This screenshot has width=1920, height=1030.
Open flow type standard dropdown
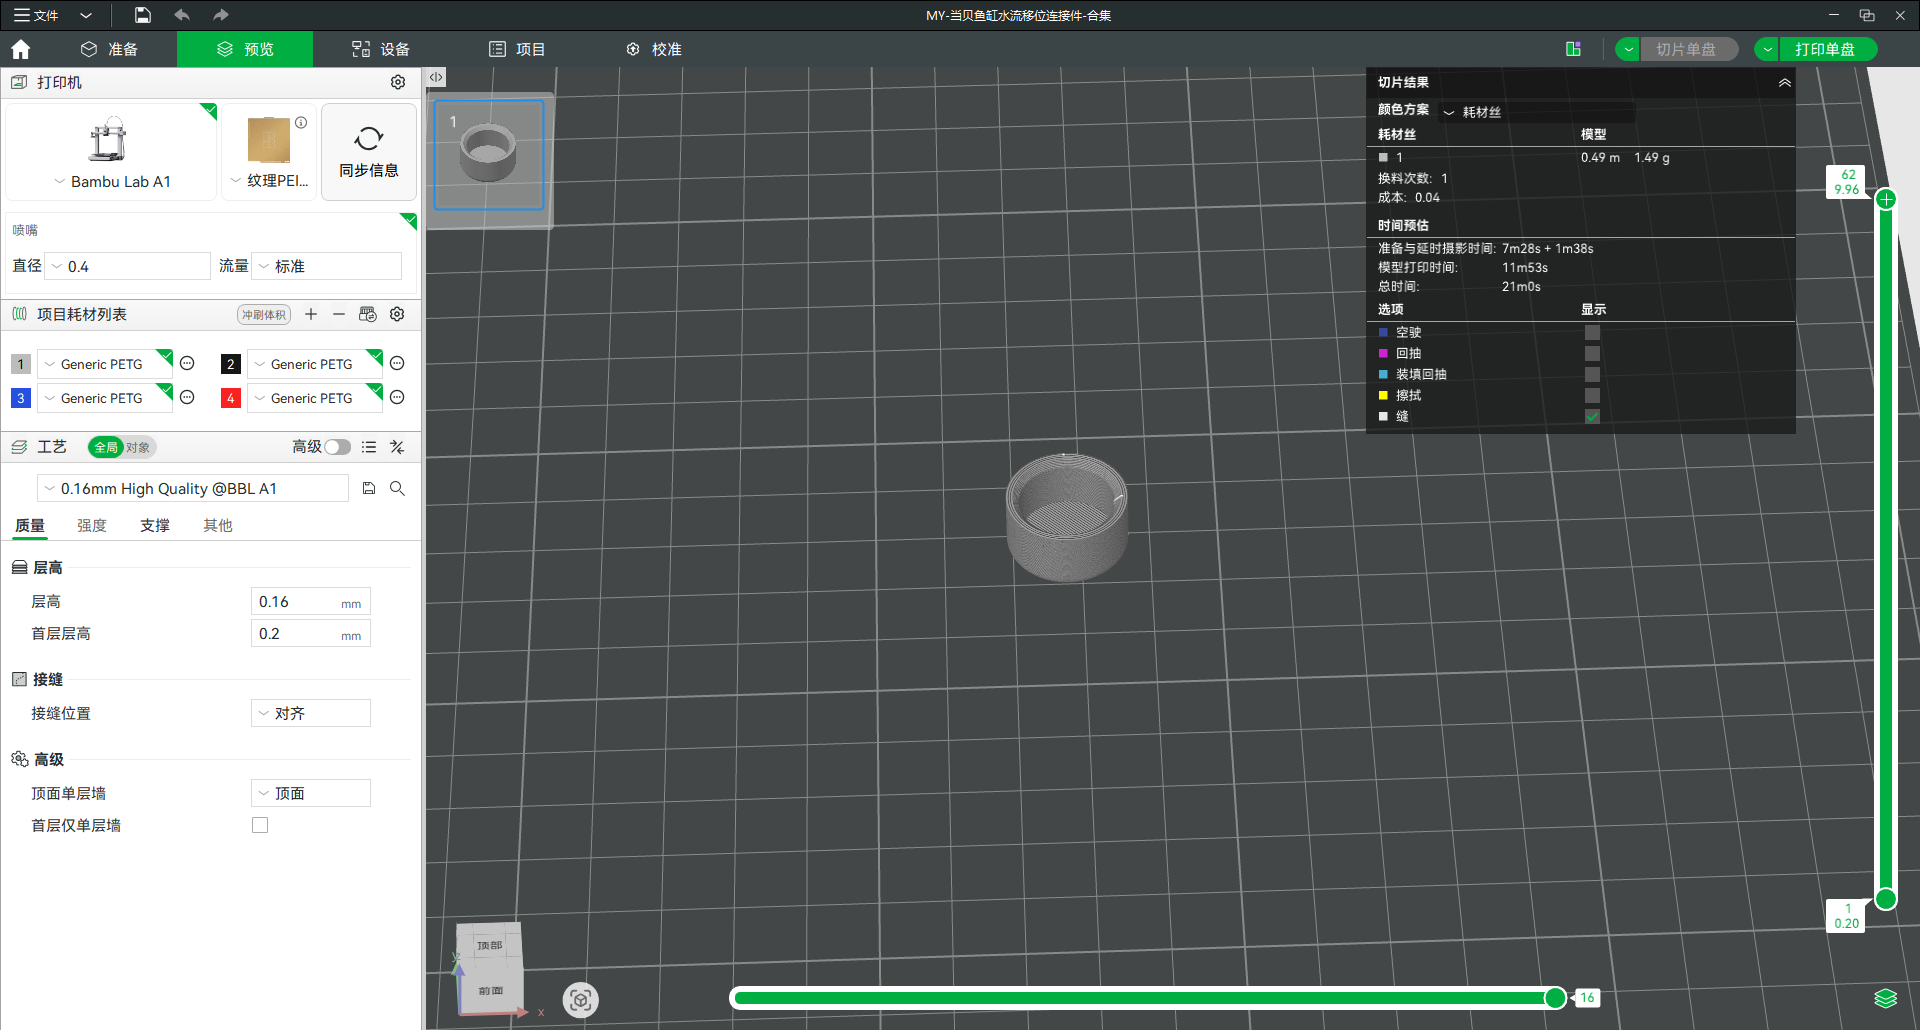click(x=327, y=266)
